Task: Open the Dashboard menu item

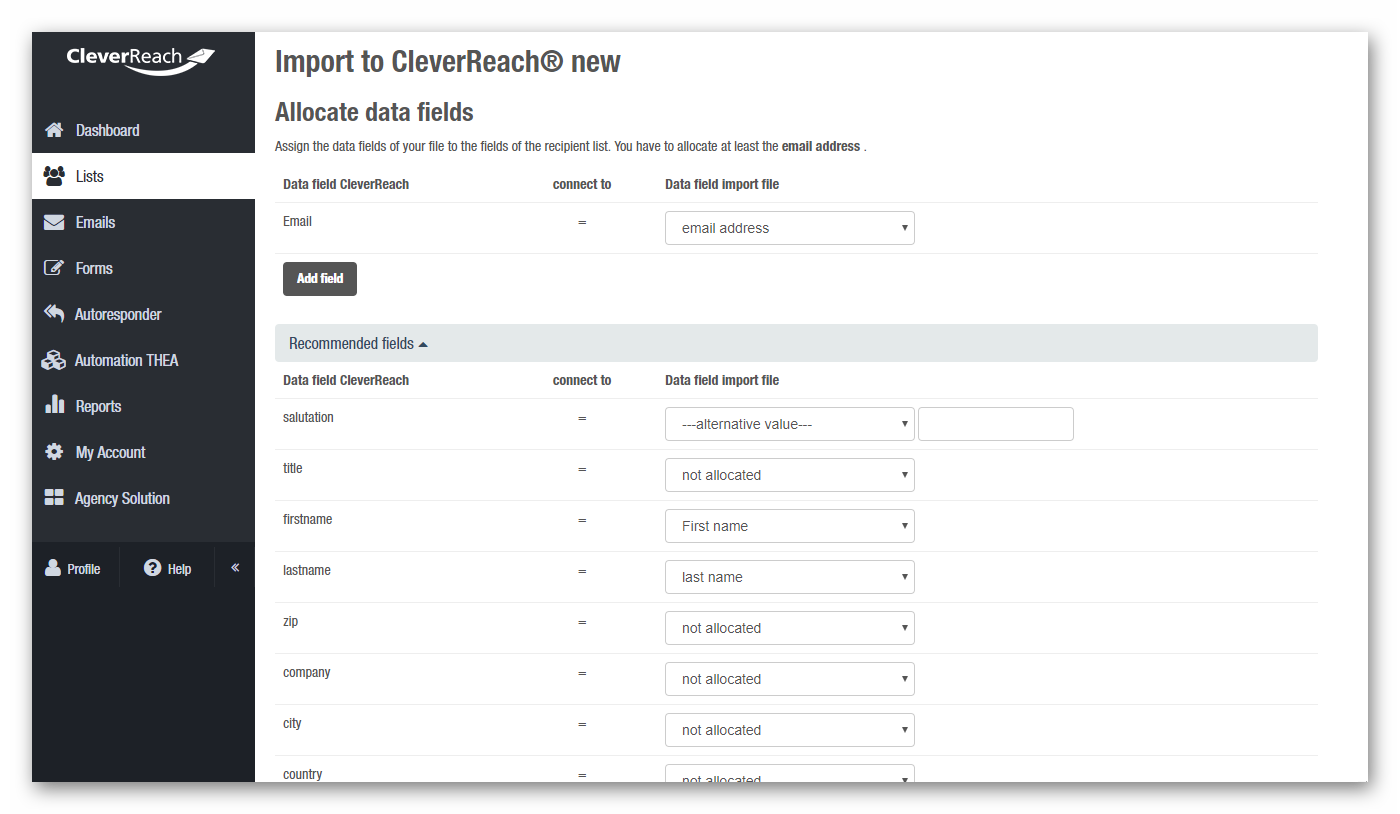Action: tap(143, 130)
